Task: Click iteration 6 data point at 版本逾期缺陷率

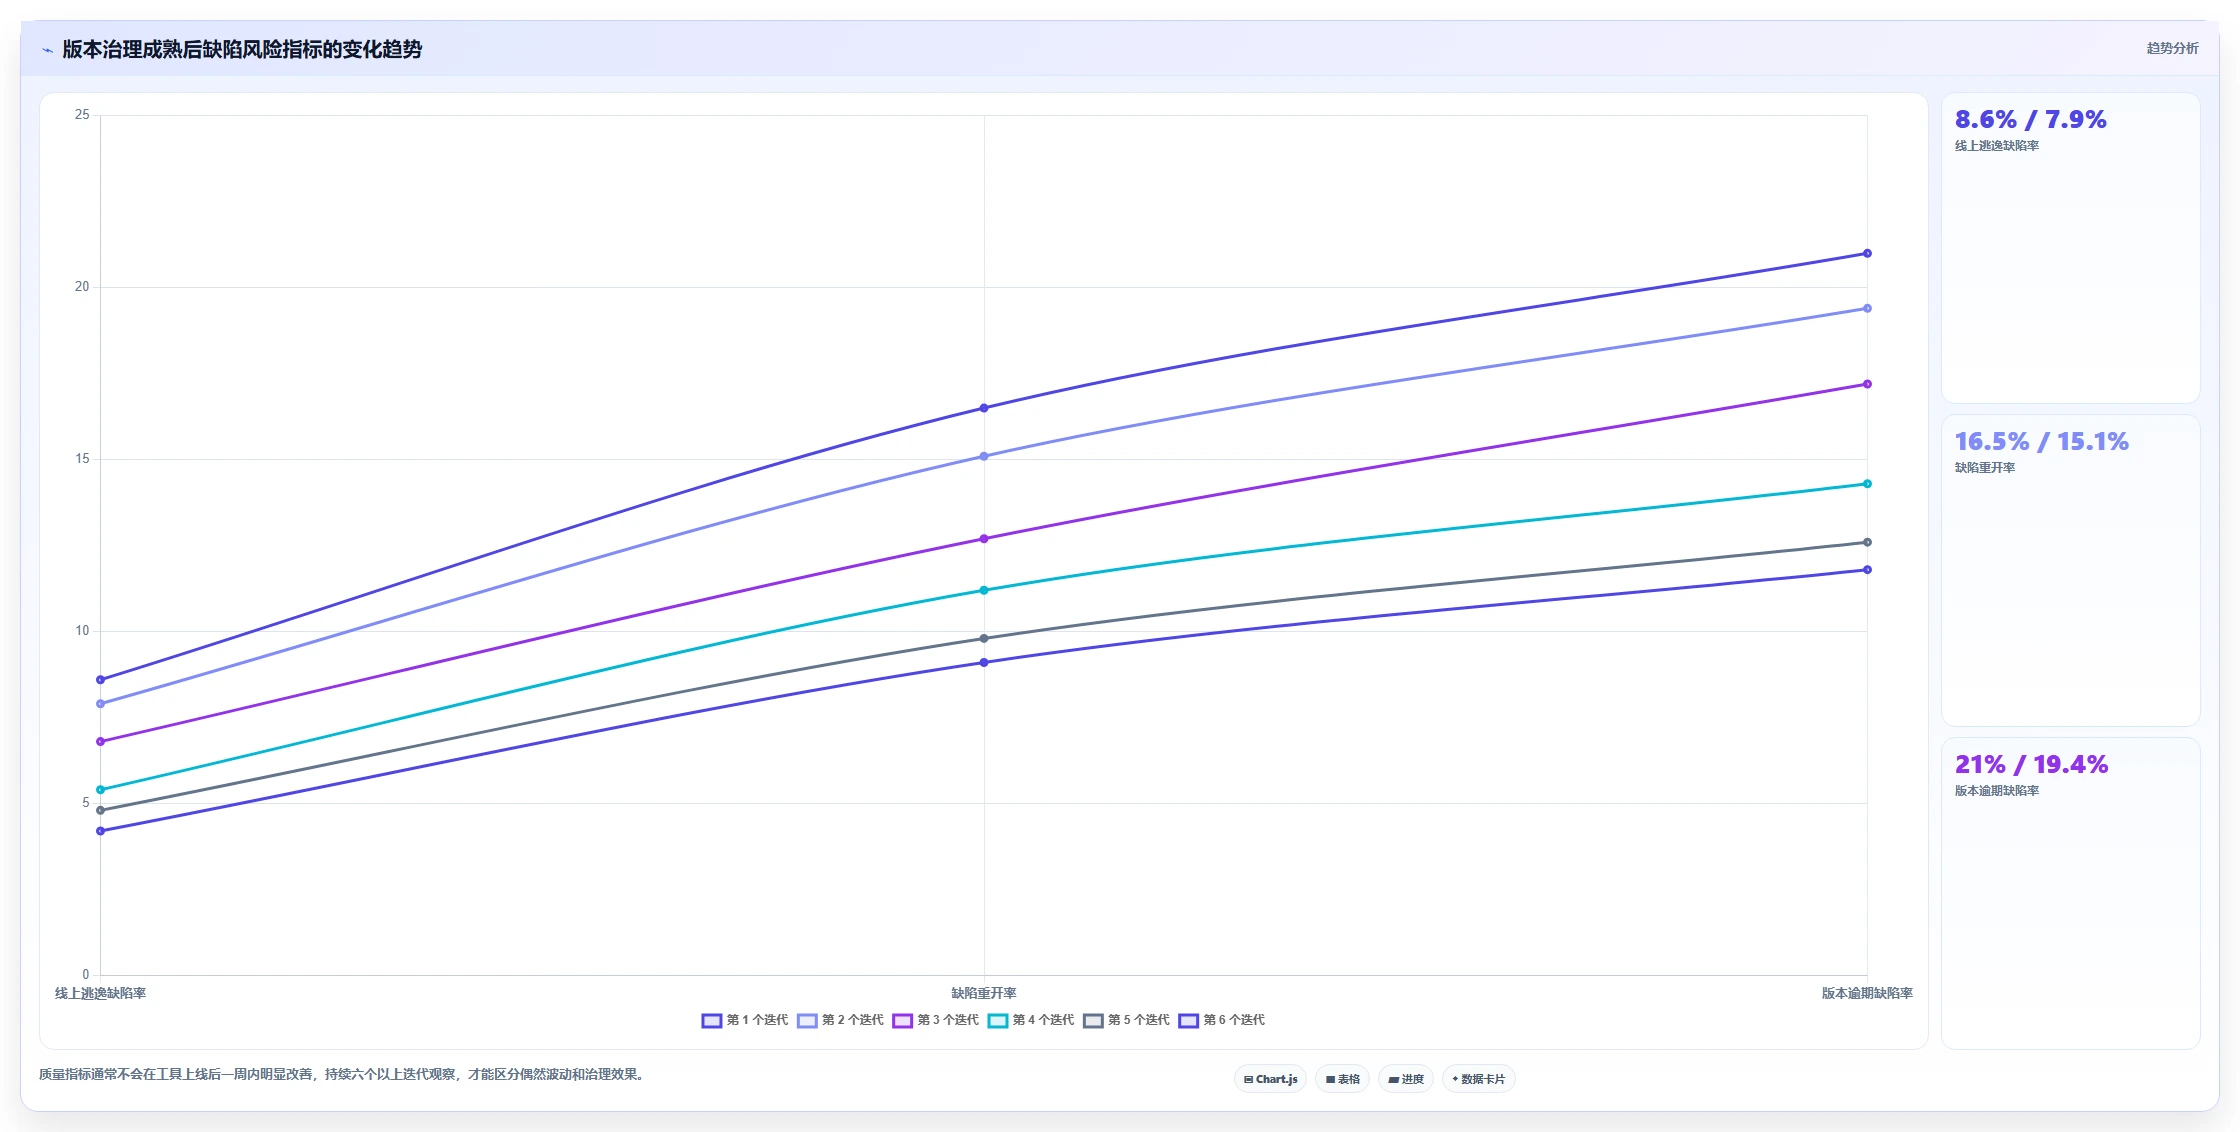Action: click(1867, 570)
